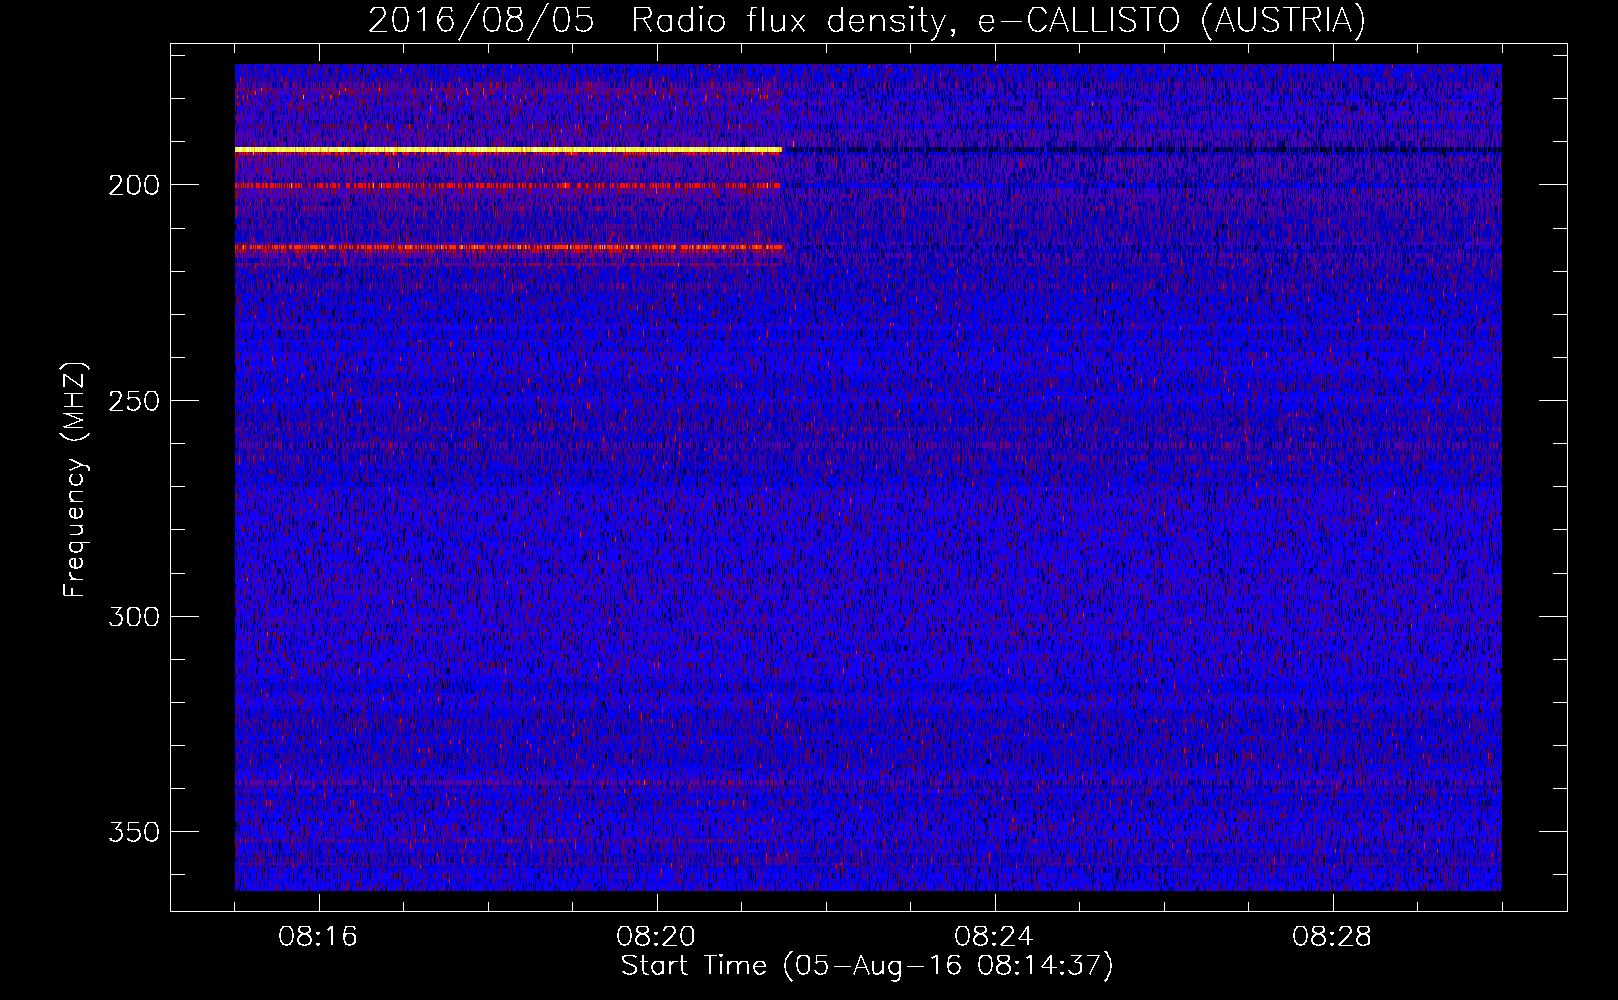
Task: Click the bright yellow emission line near 192 MHz
Action: (508, 150)
